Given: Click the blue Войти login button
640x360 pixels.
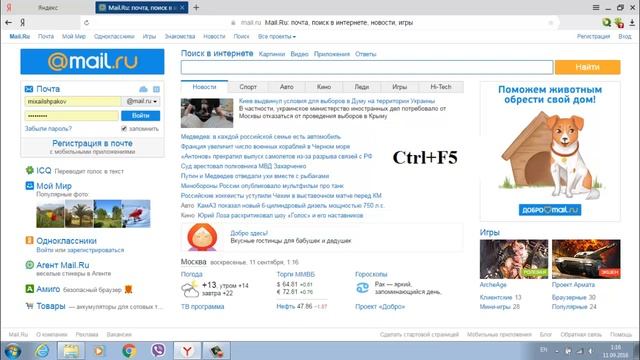Looking at the screenshot, I should (x=140, y=116).
